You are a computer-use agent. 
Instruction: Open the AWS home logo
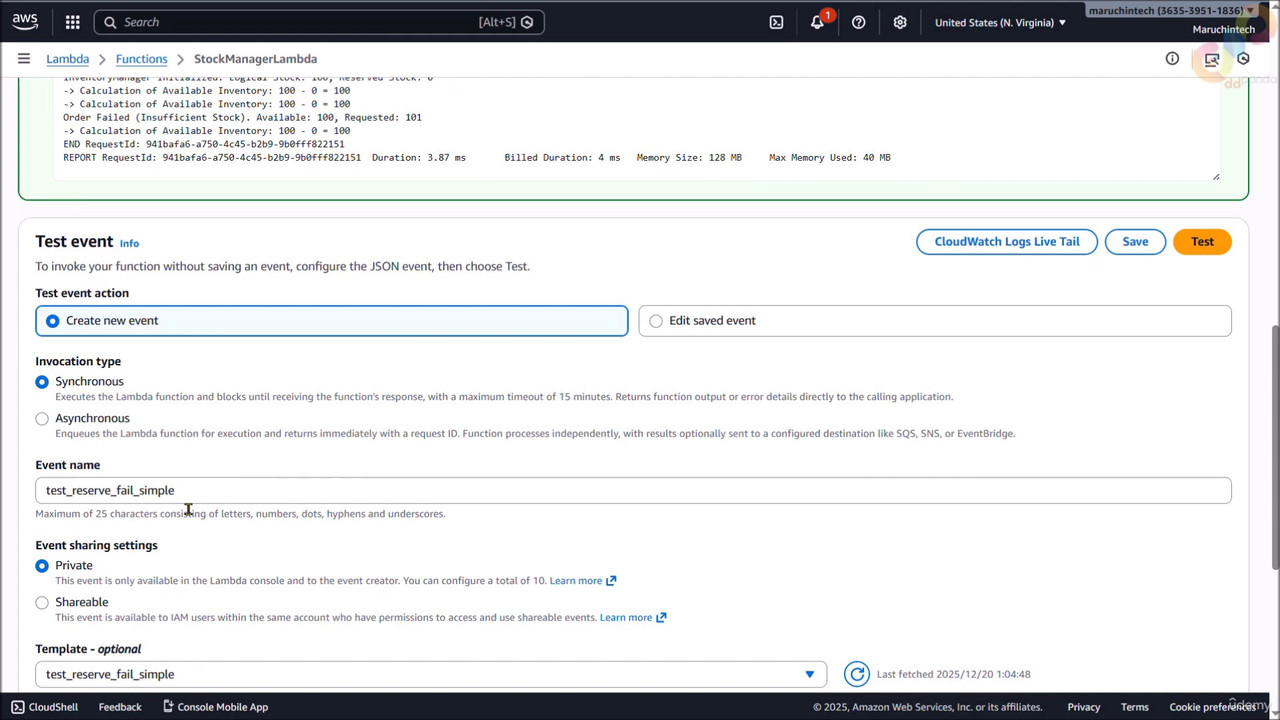tap(25, 21)
